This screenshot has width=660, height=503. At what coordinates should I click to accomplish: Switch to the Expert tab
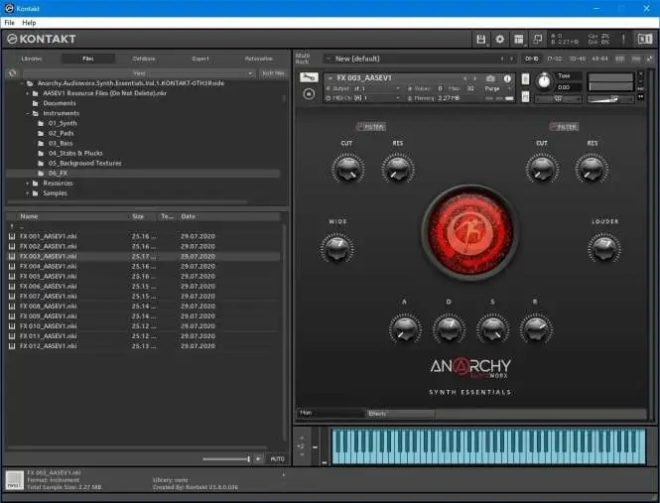click(x=200, y=59)
